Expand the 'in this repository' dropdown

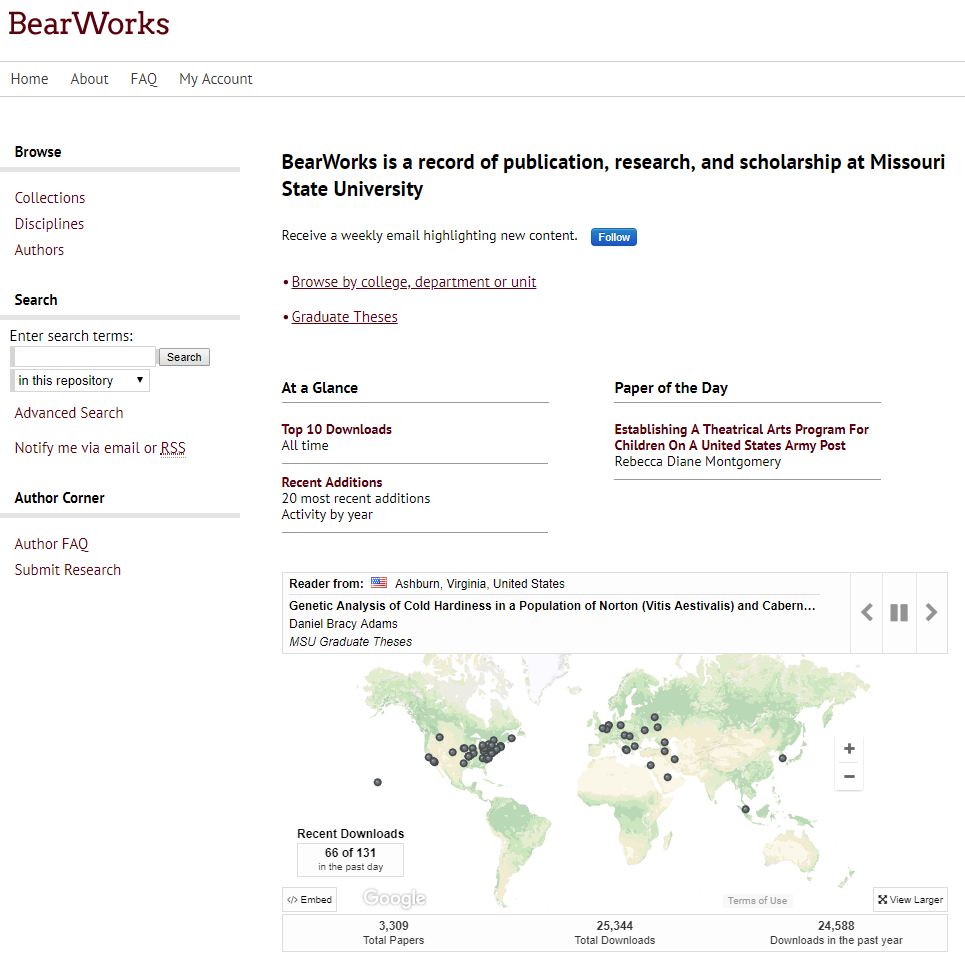pos(80,381)
